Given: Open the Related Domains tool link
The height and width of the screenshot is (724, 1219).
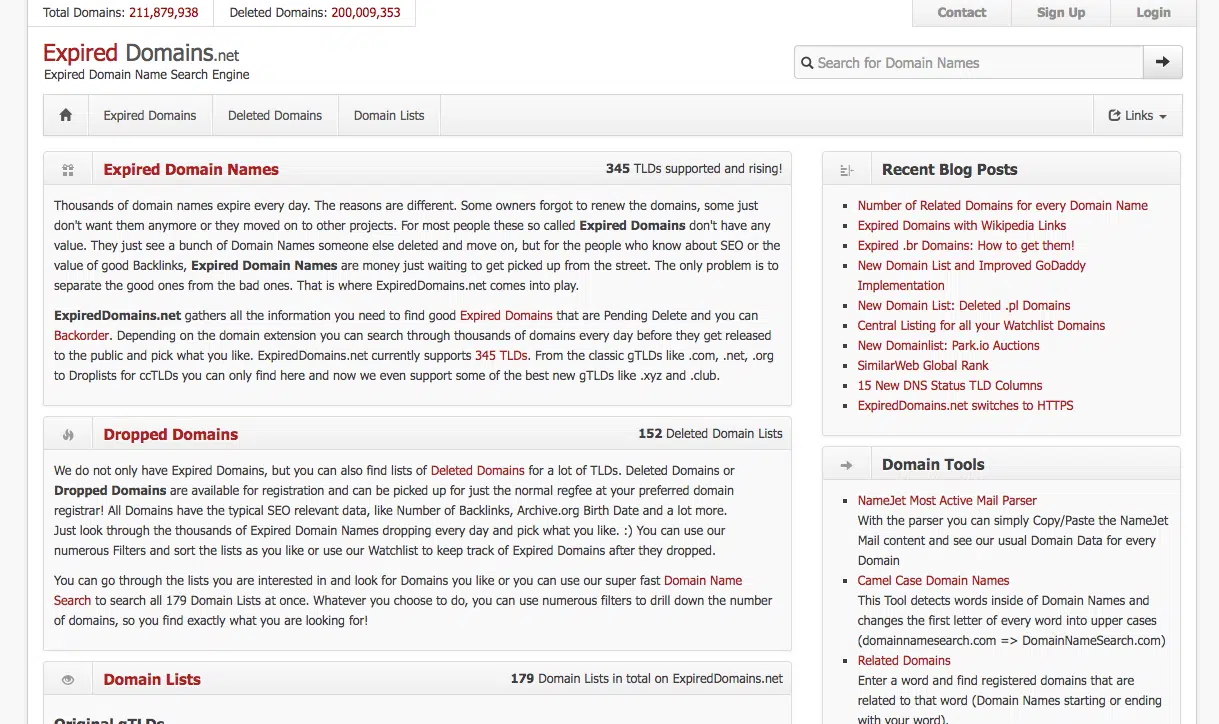Looking at the screenshot, I should [x=904, y=660].
